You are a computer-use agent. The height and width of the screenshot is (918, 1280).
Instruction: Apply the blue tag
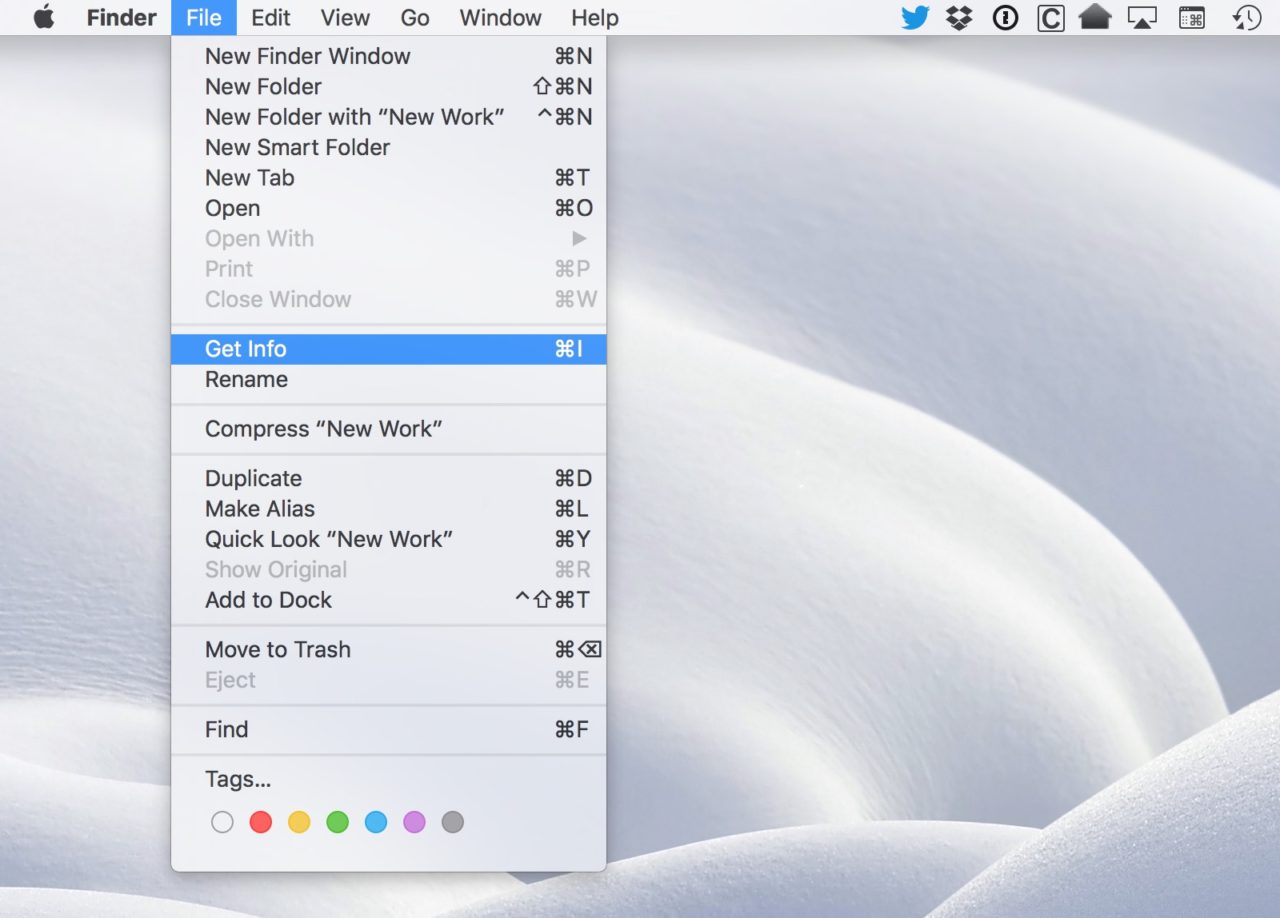point(376,822)
